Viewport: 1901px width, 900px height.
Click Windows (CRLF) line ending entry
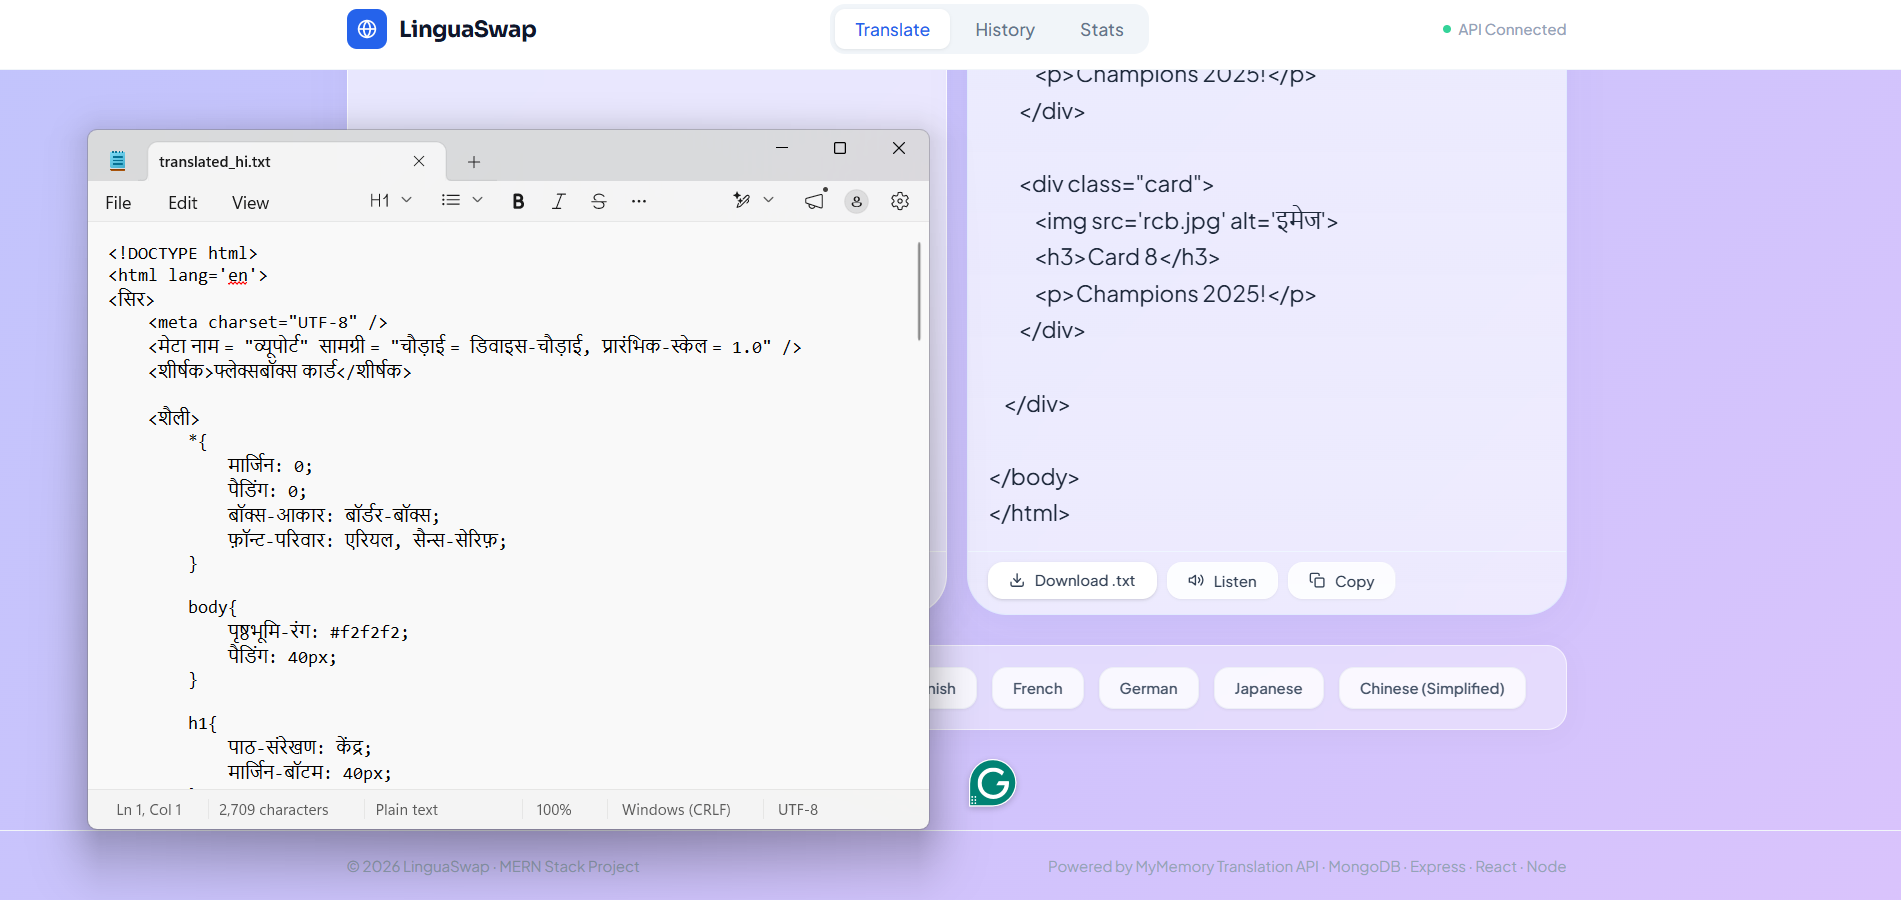(676, 810)
